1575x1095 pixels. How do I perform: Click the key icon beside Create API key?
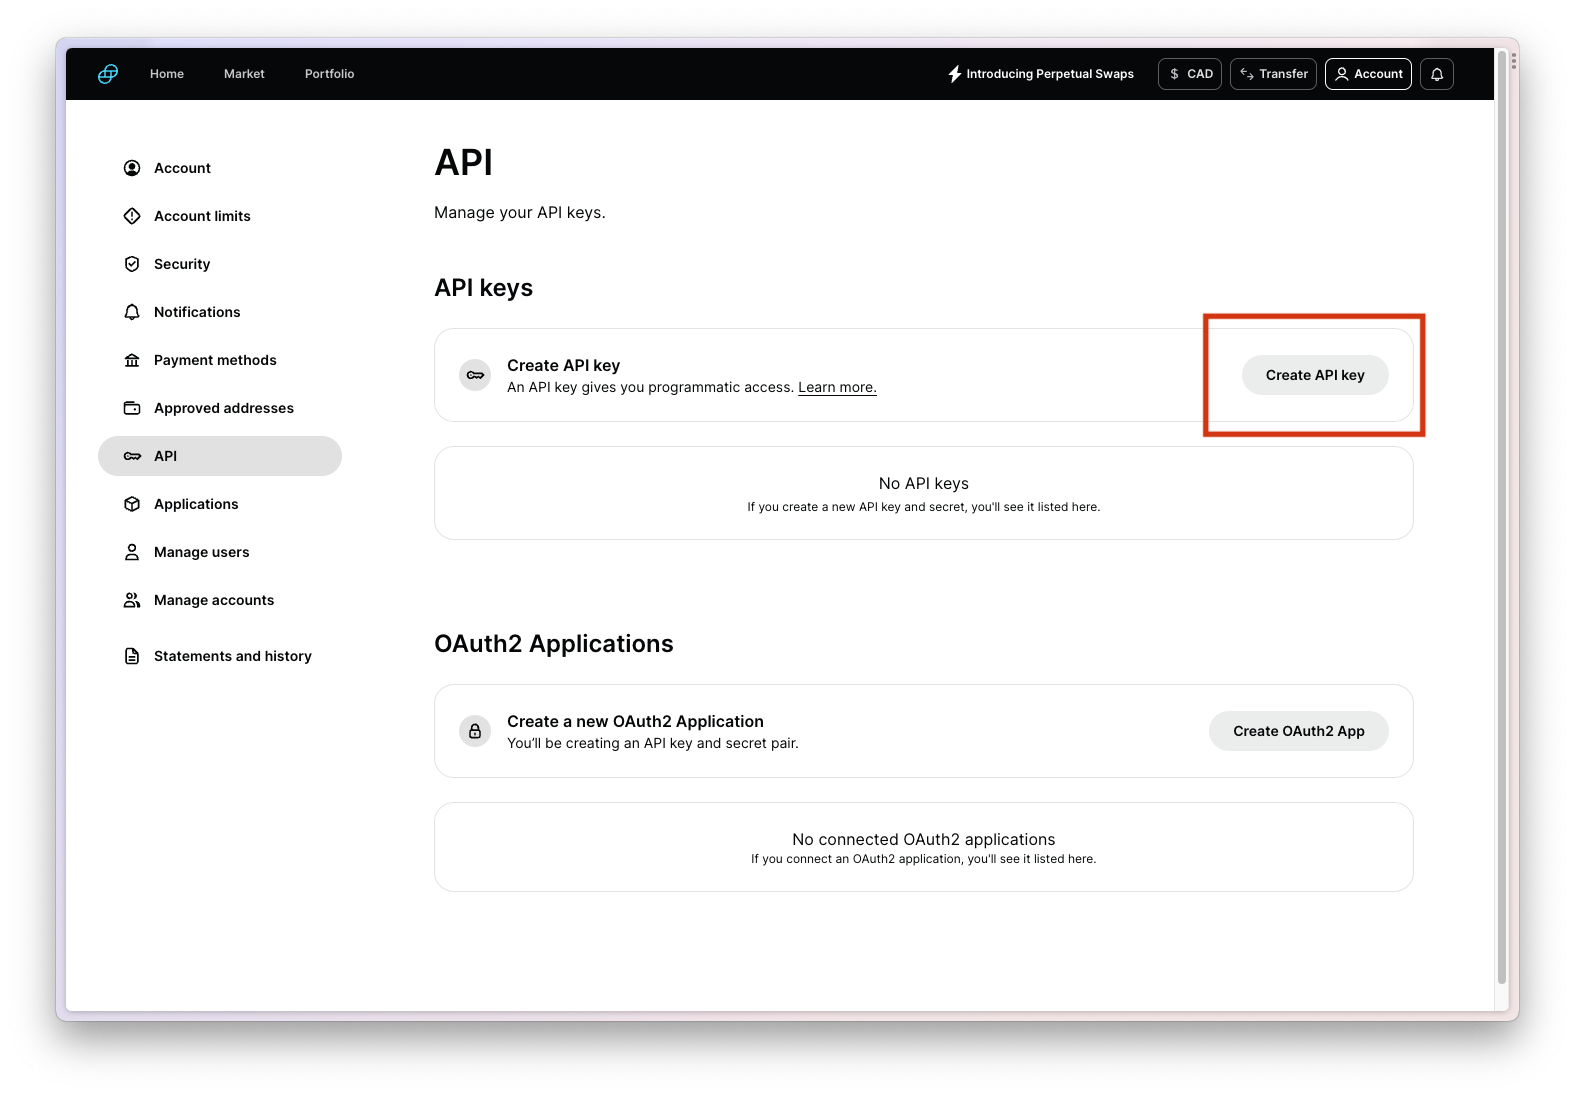(475, 375)
